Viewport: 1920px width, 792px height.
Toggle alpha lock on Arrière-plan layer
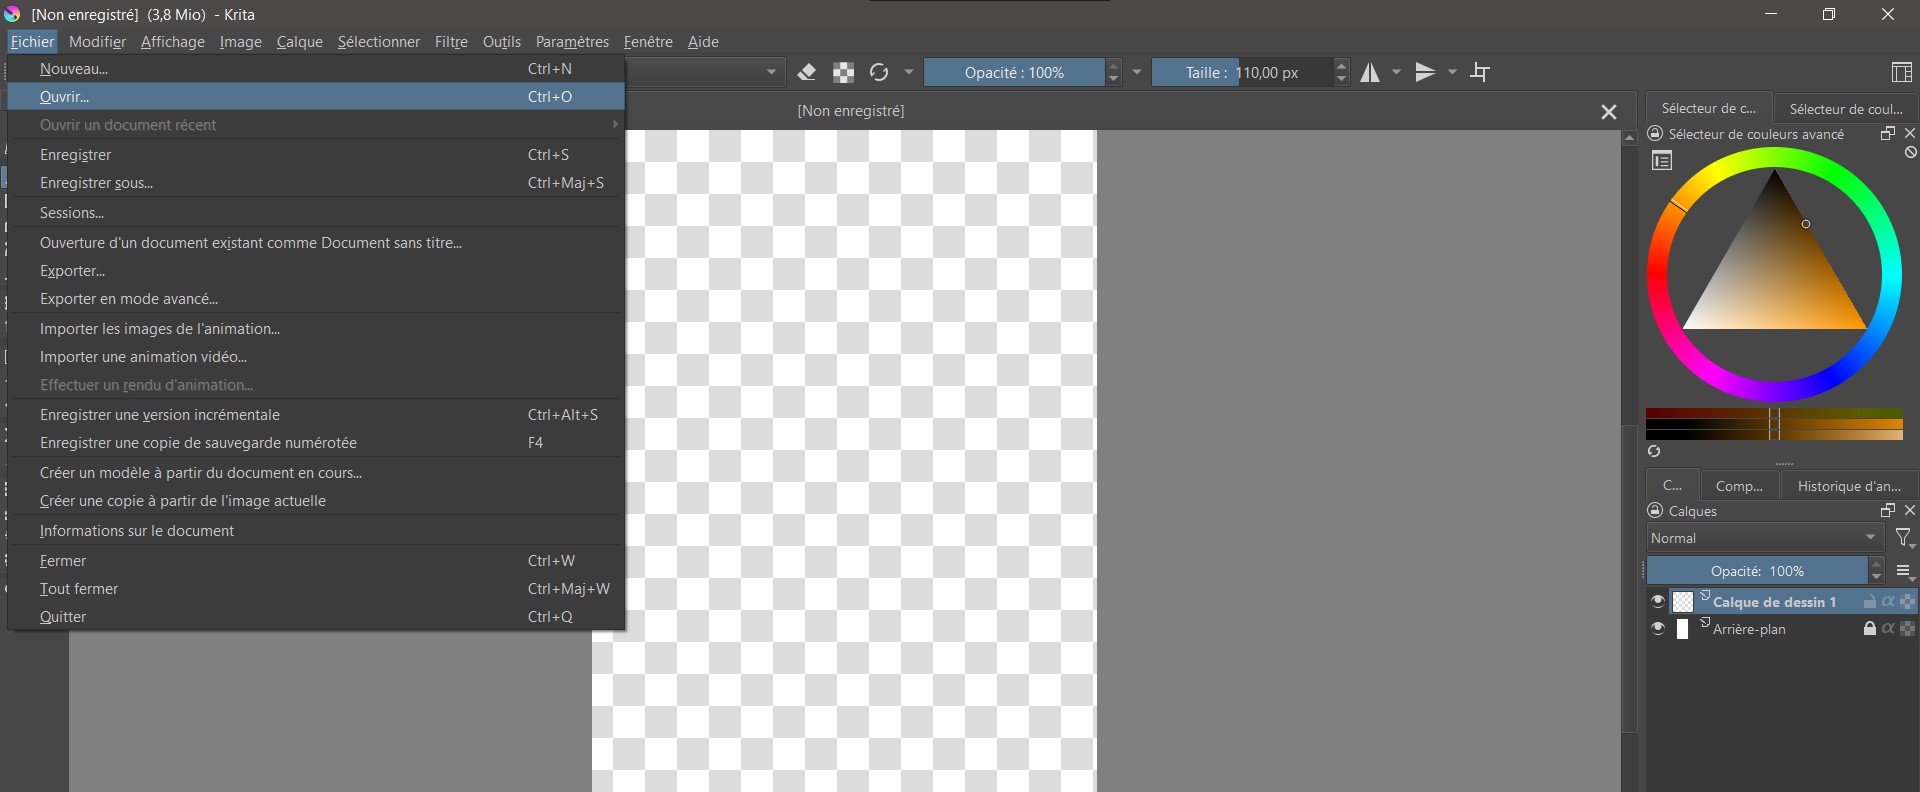tap(1907, 629)
